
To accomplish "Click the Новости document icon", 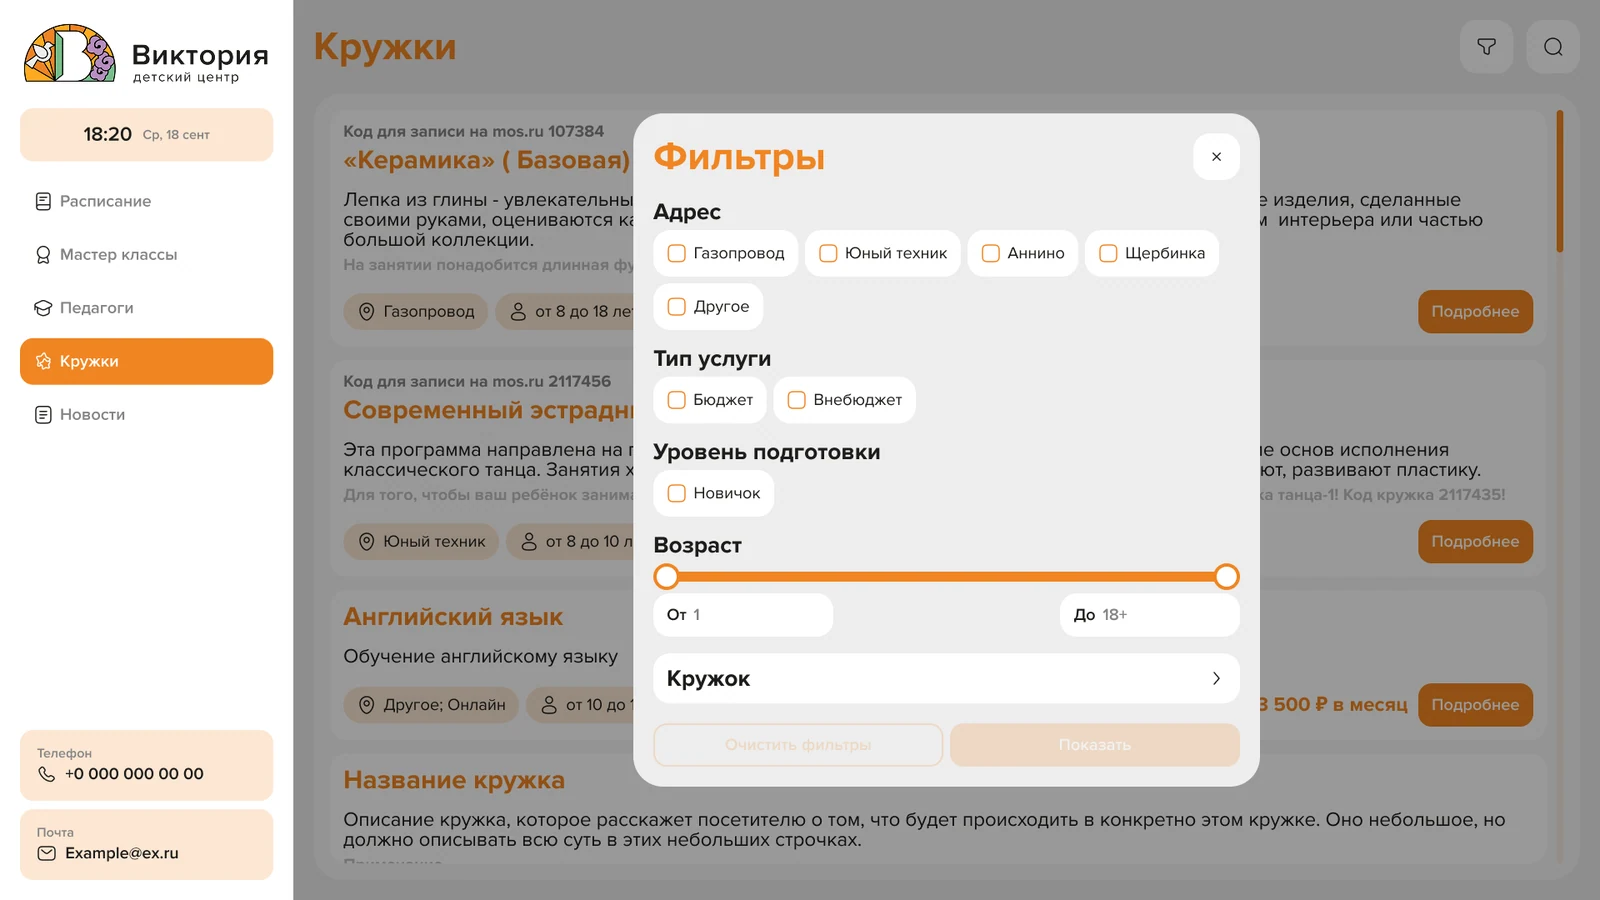I will 43,415.
